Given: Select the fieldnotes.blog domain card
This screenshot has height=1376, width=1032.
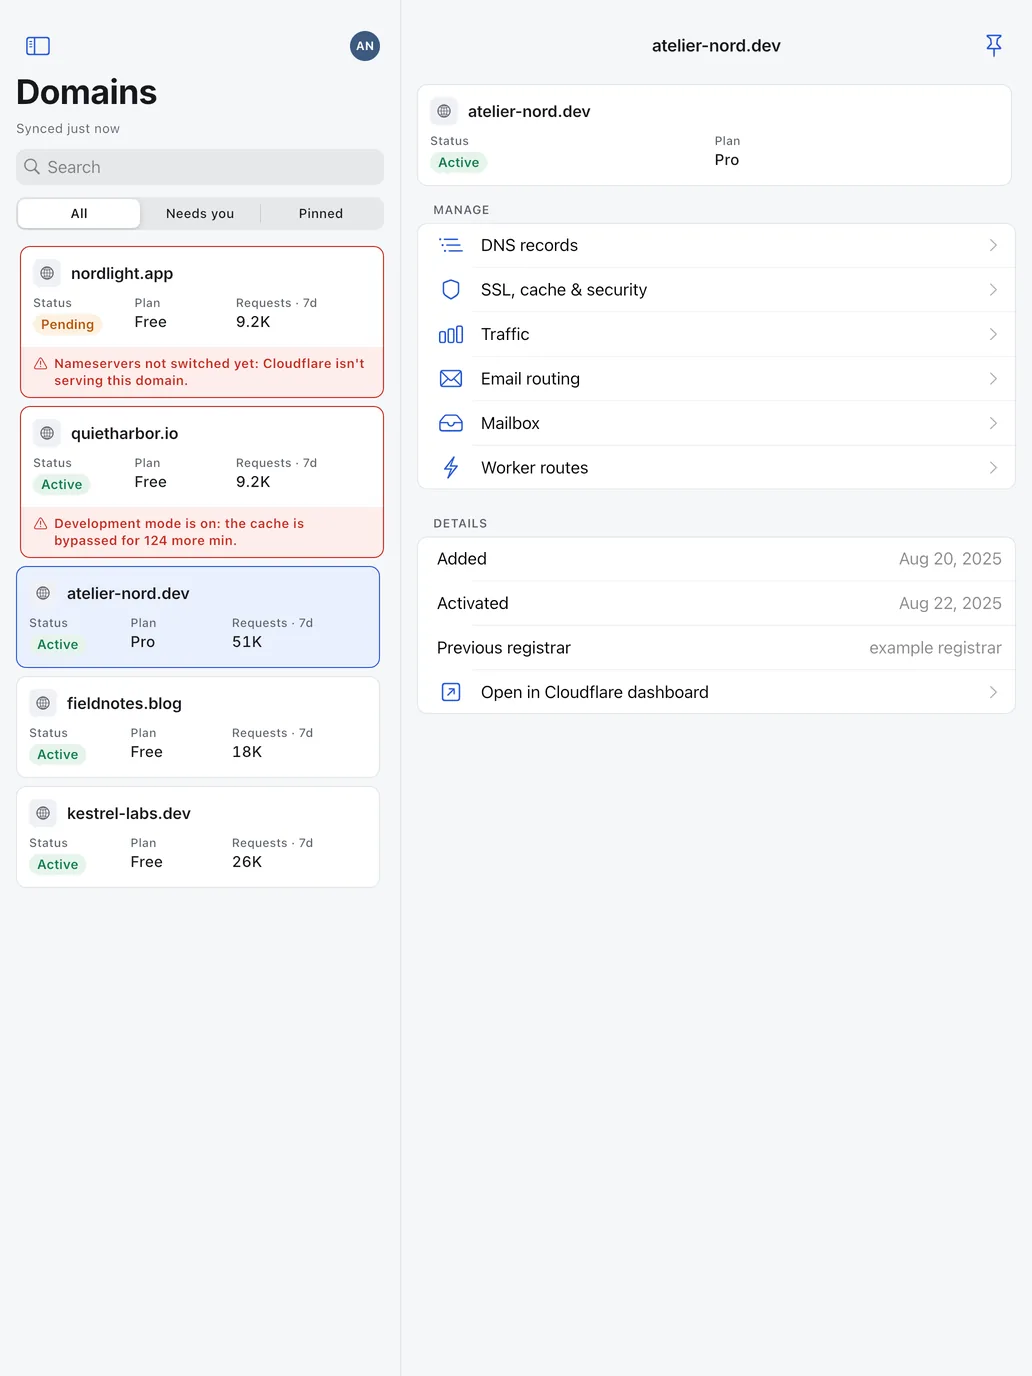Looking at the screenshot, I should pyautogui.click(x=198, y=727).
